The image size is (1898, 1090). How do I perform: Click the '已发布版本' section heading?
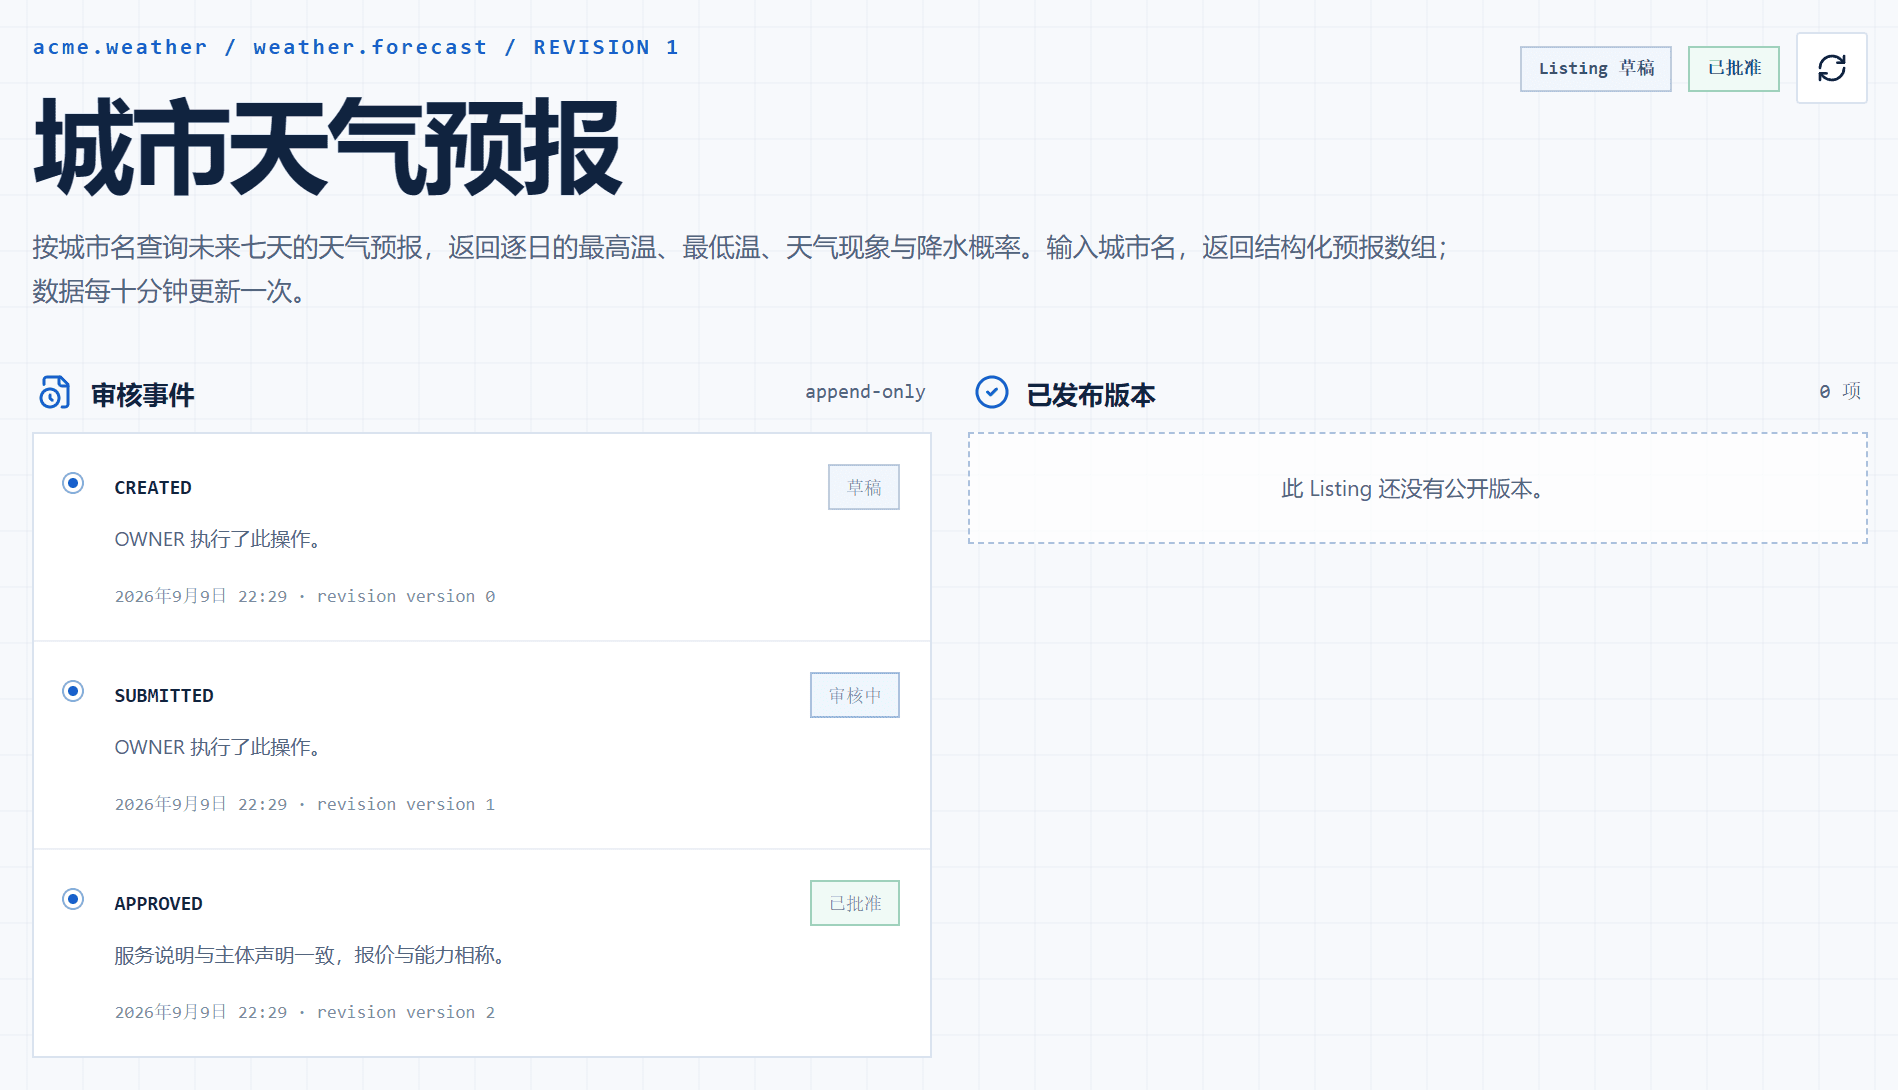coord(1091,395)
